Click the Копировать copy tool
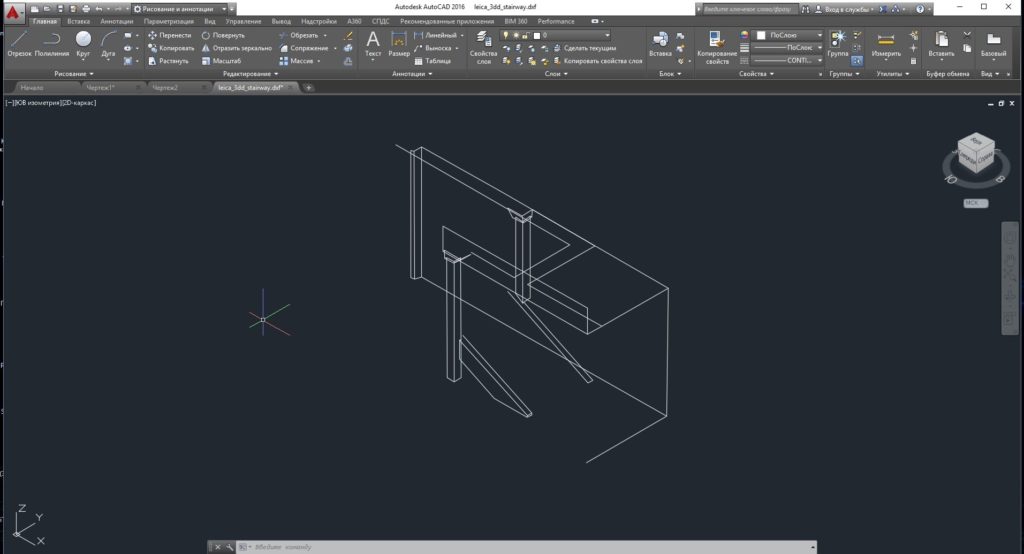This screenshot has width=1024, height=554. (171, 48)
